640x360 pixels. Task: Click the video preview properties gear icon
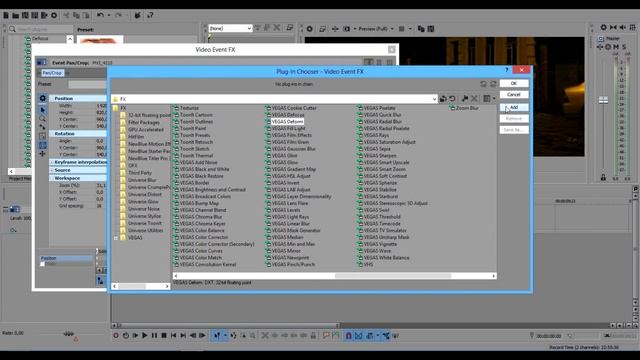[x=309, y=29]
